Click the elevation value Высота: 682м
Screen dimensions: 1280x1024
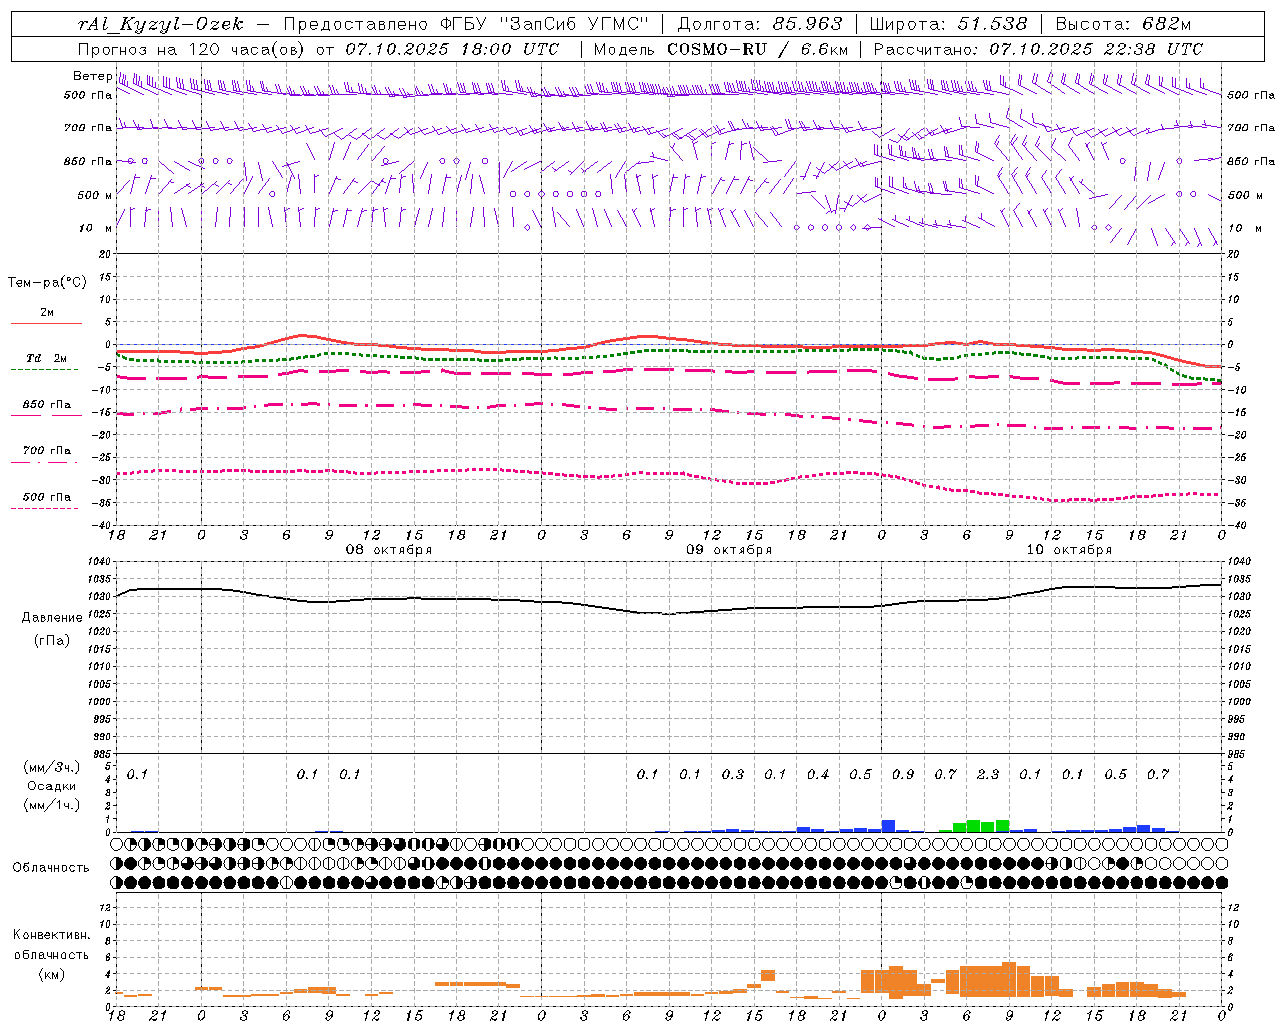(1124, 24)
